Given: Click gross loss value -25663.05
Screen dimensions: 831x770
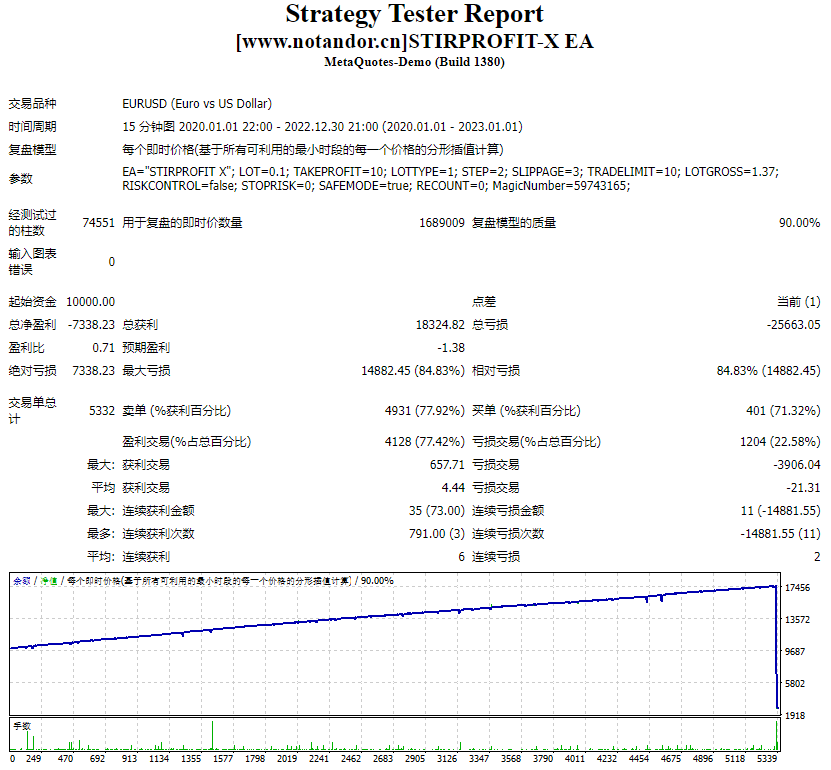Looking at the screenshot, I should coord(793,325).
